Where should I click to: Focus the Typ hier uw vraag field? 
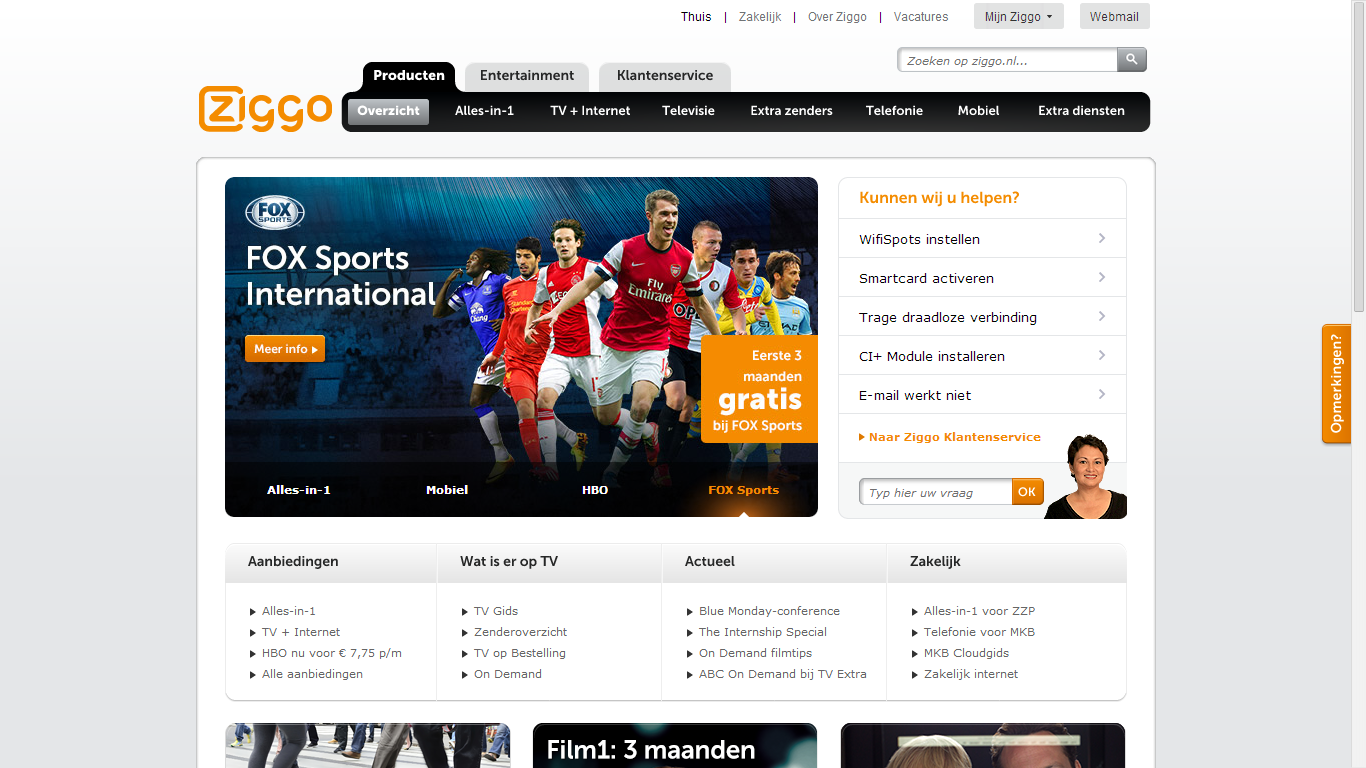(x=935, y=492)
